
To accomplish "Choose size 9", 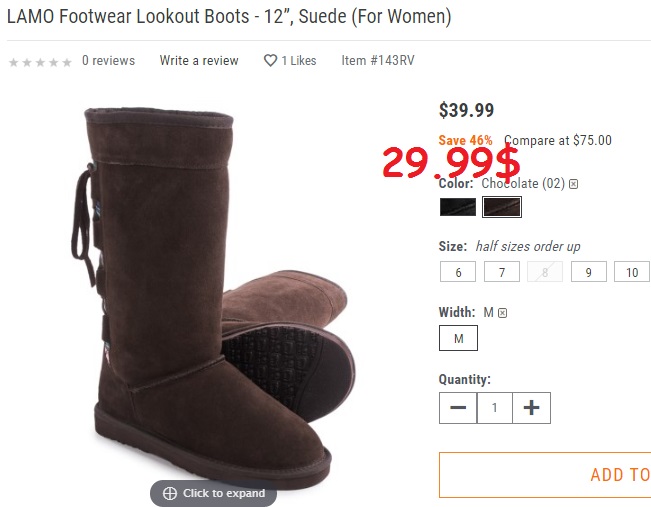I will (589, 272).
